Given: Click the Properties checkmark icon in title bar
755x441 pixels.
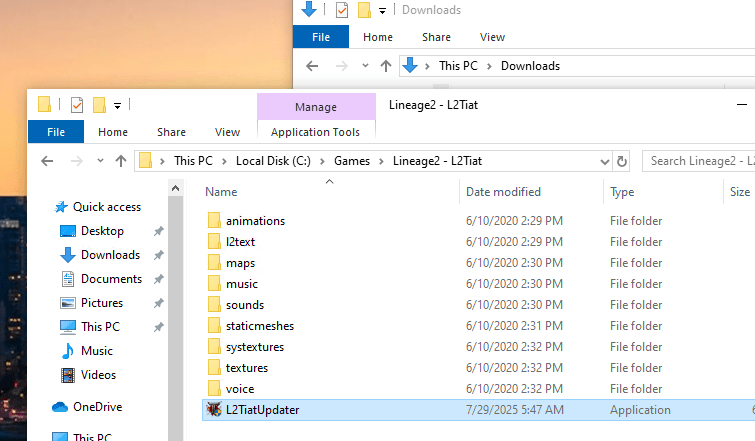Looking at the screenshot, I should click(x=77, y=105).
